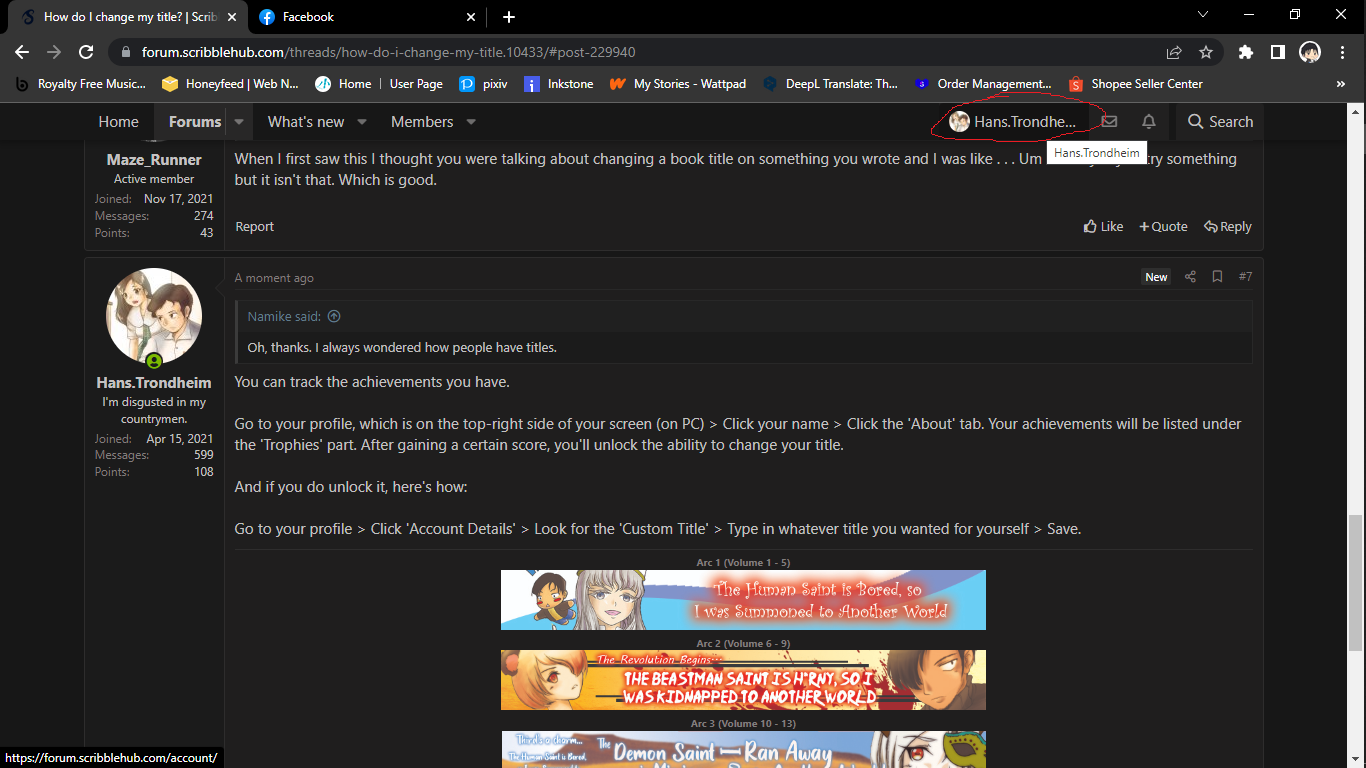Report Maze_Runner's post
Image resolution: width=1366 pixels, height=768 pixels.
tap(254, 226)
